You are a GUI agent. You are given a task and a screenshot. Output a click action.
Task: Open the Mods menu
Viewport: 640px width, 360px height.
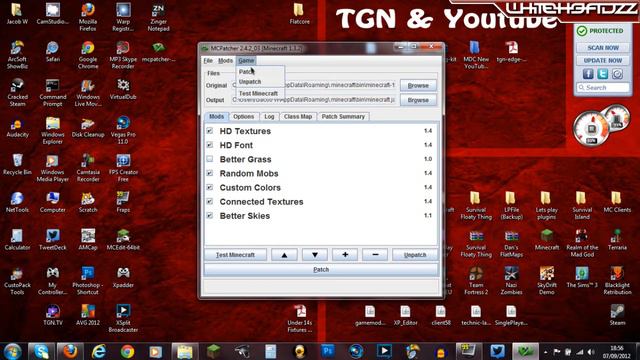(x=225, y=60)
